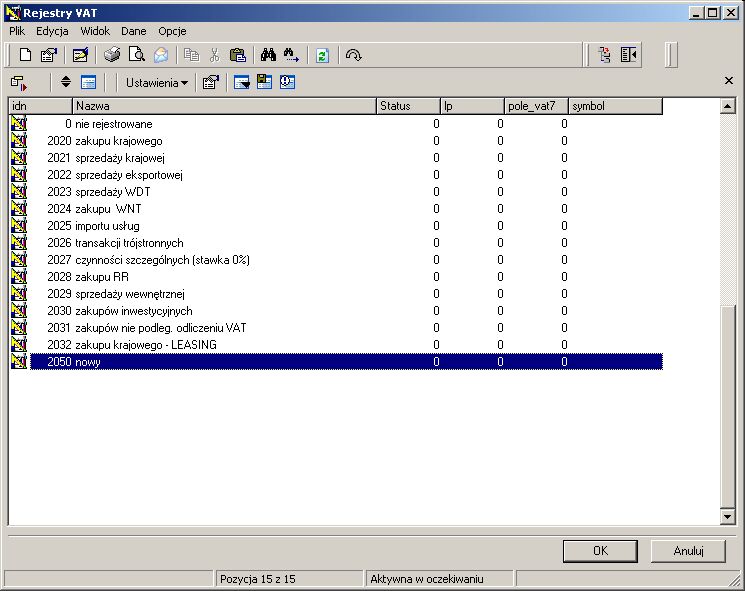
Task: Select row 'zakupów nie podleg. odliczeniu VAT'
Action: (335, 328)
